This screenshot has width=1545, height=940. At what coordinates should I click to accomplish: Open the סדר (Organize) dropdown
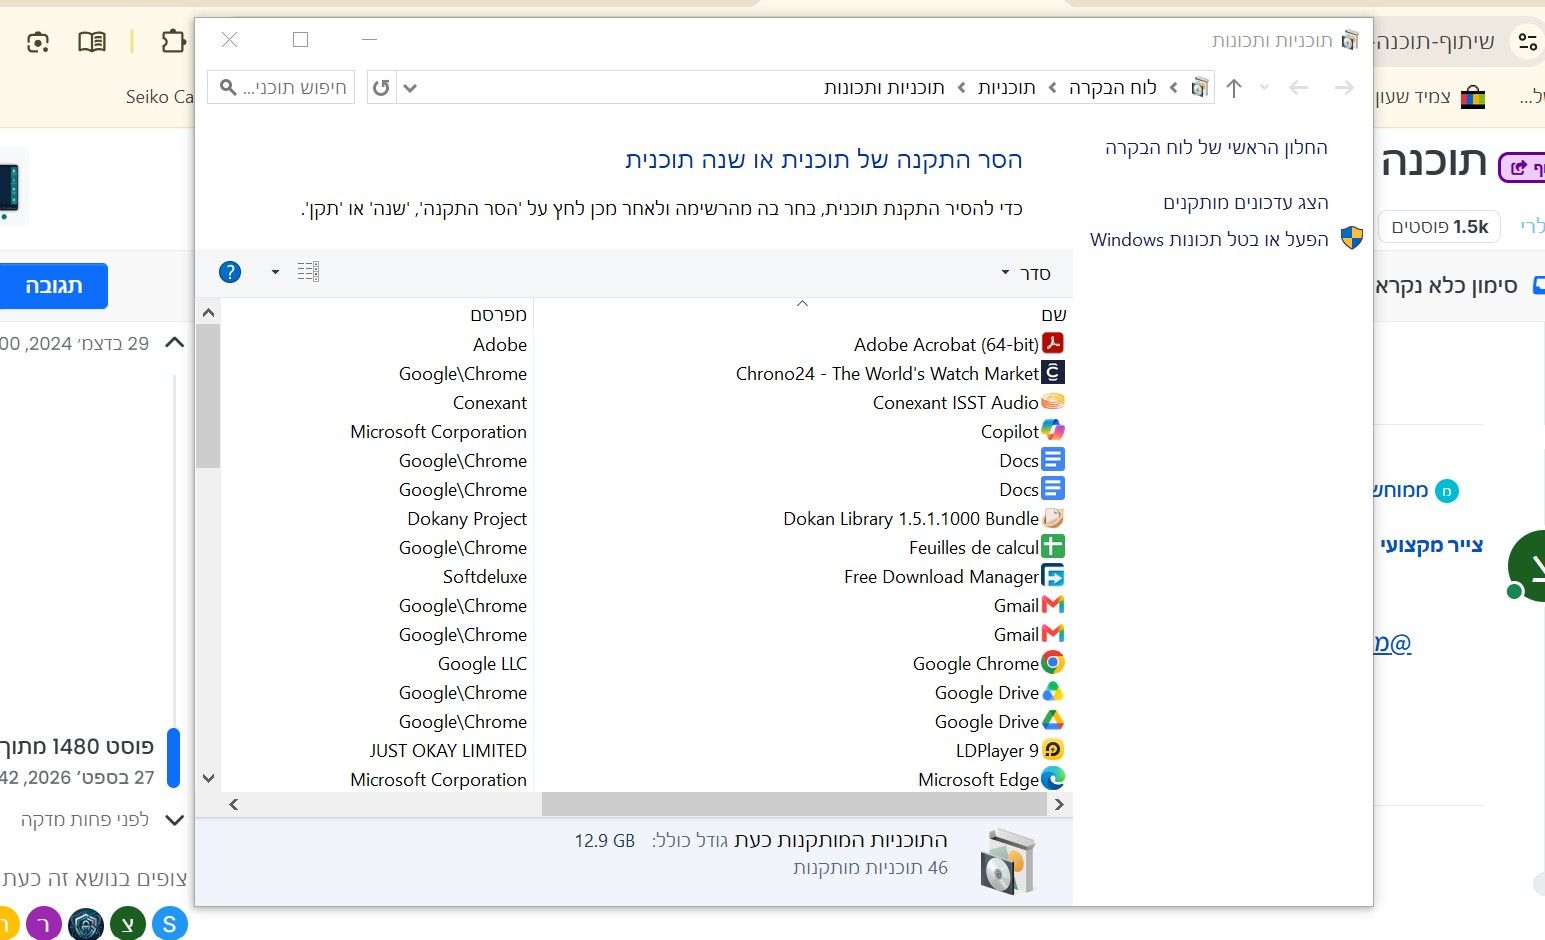point(1026,273)
